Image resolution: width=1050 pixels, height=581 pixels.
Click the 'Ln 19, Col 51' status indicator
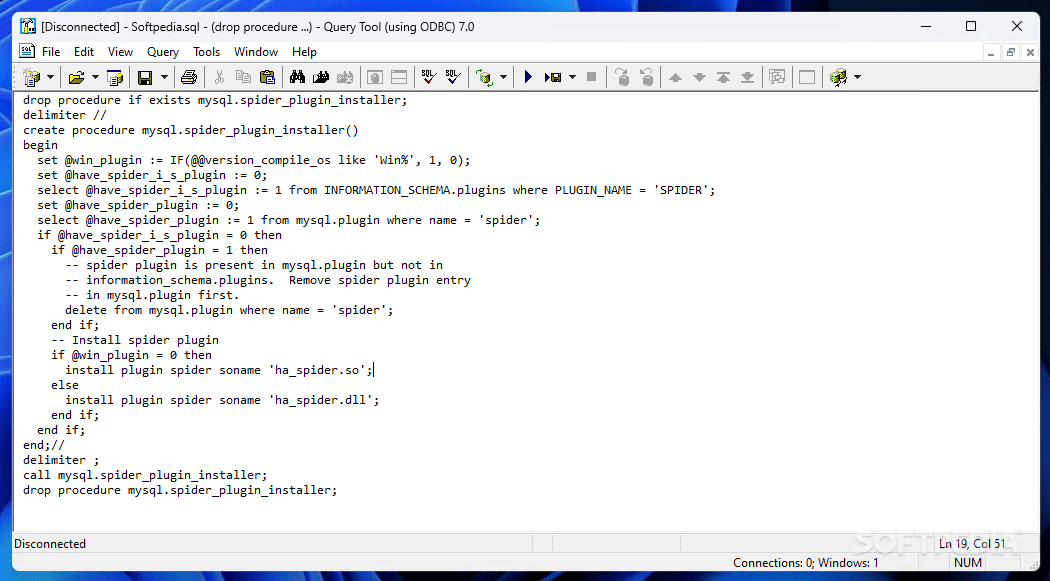pos(972,544)
